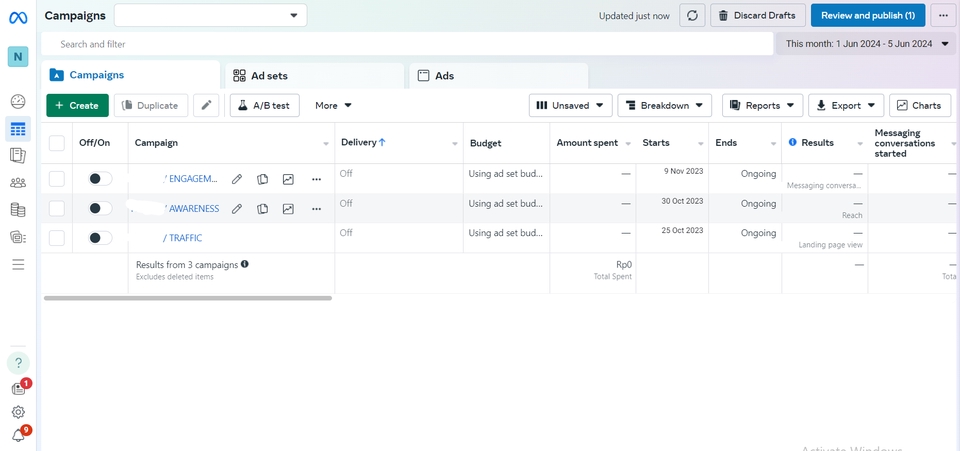Open more actions for the AWARENESS campaign

316,209
